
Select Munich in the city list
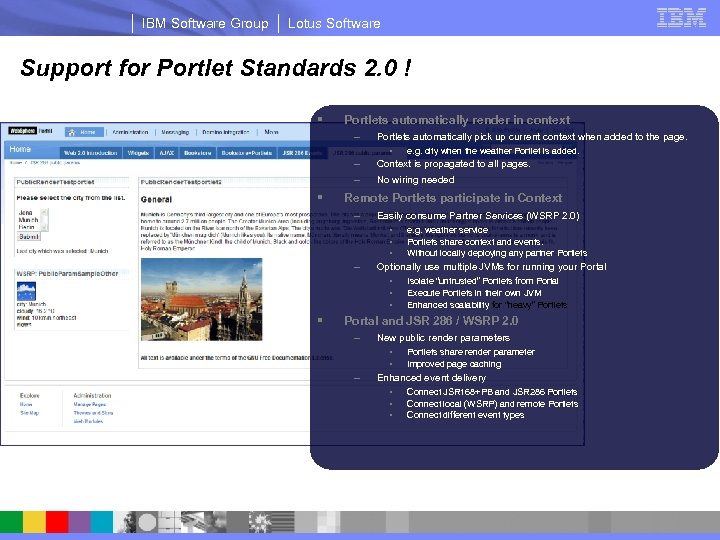pos(28,220)
